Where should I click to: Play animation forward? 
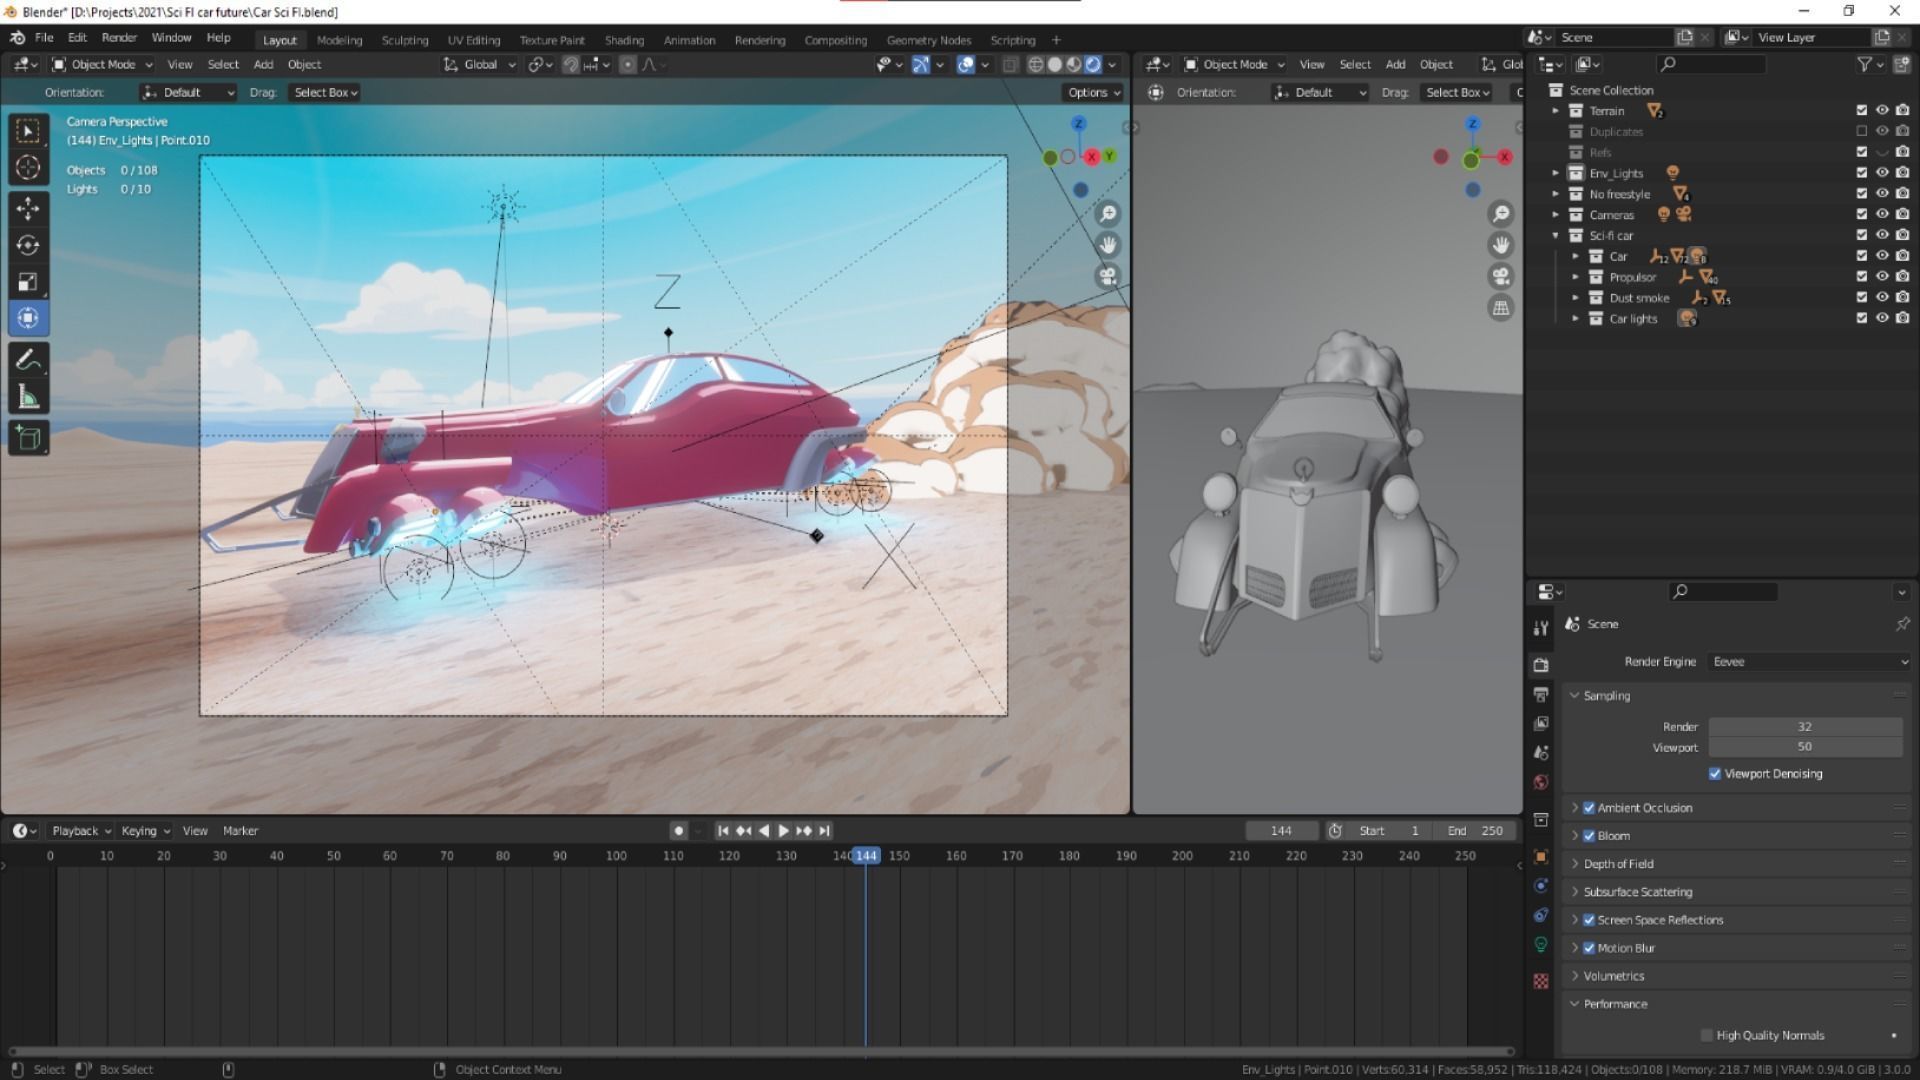tap(783, 831)
